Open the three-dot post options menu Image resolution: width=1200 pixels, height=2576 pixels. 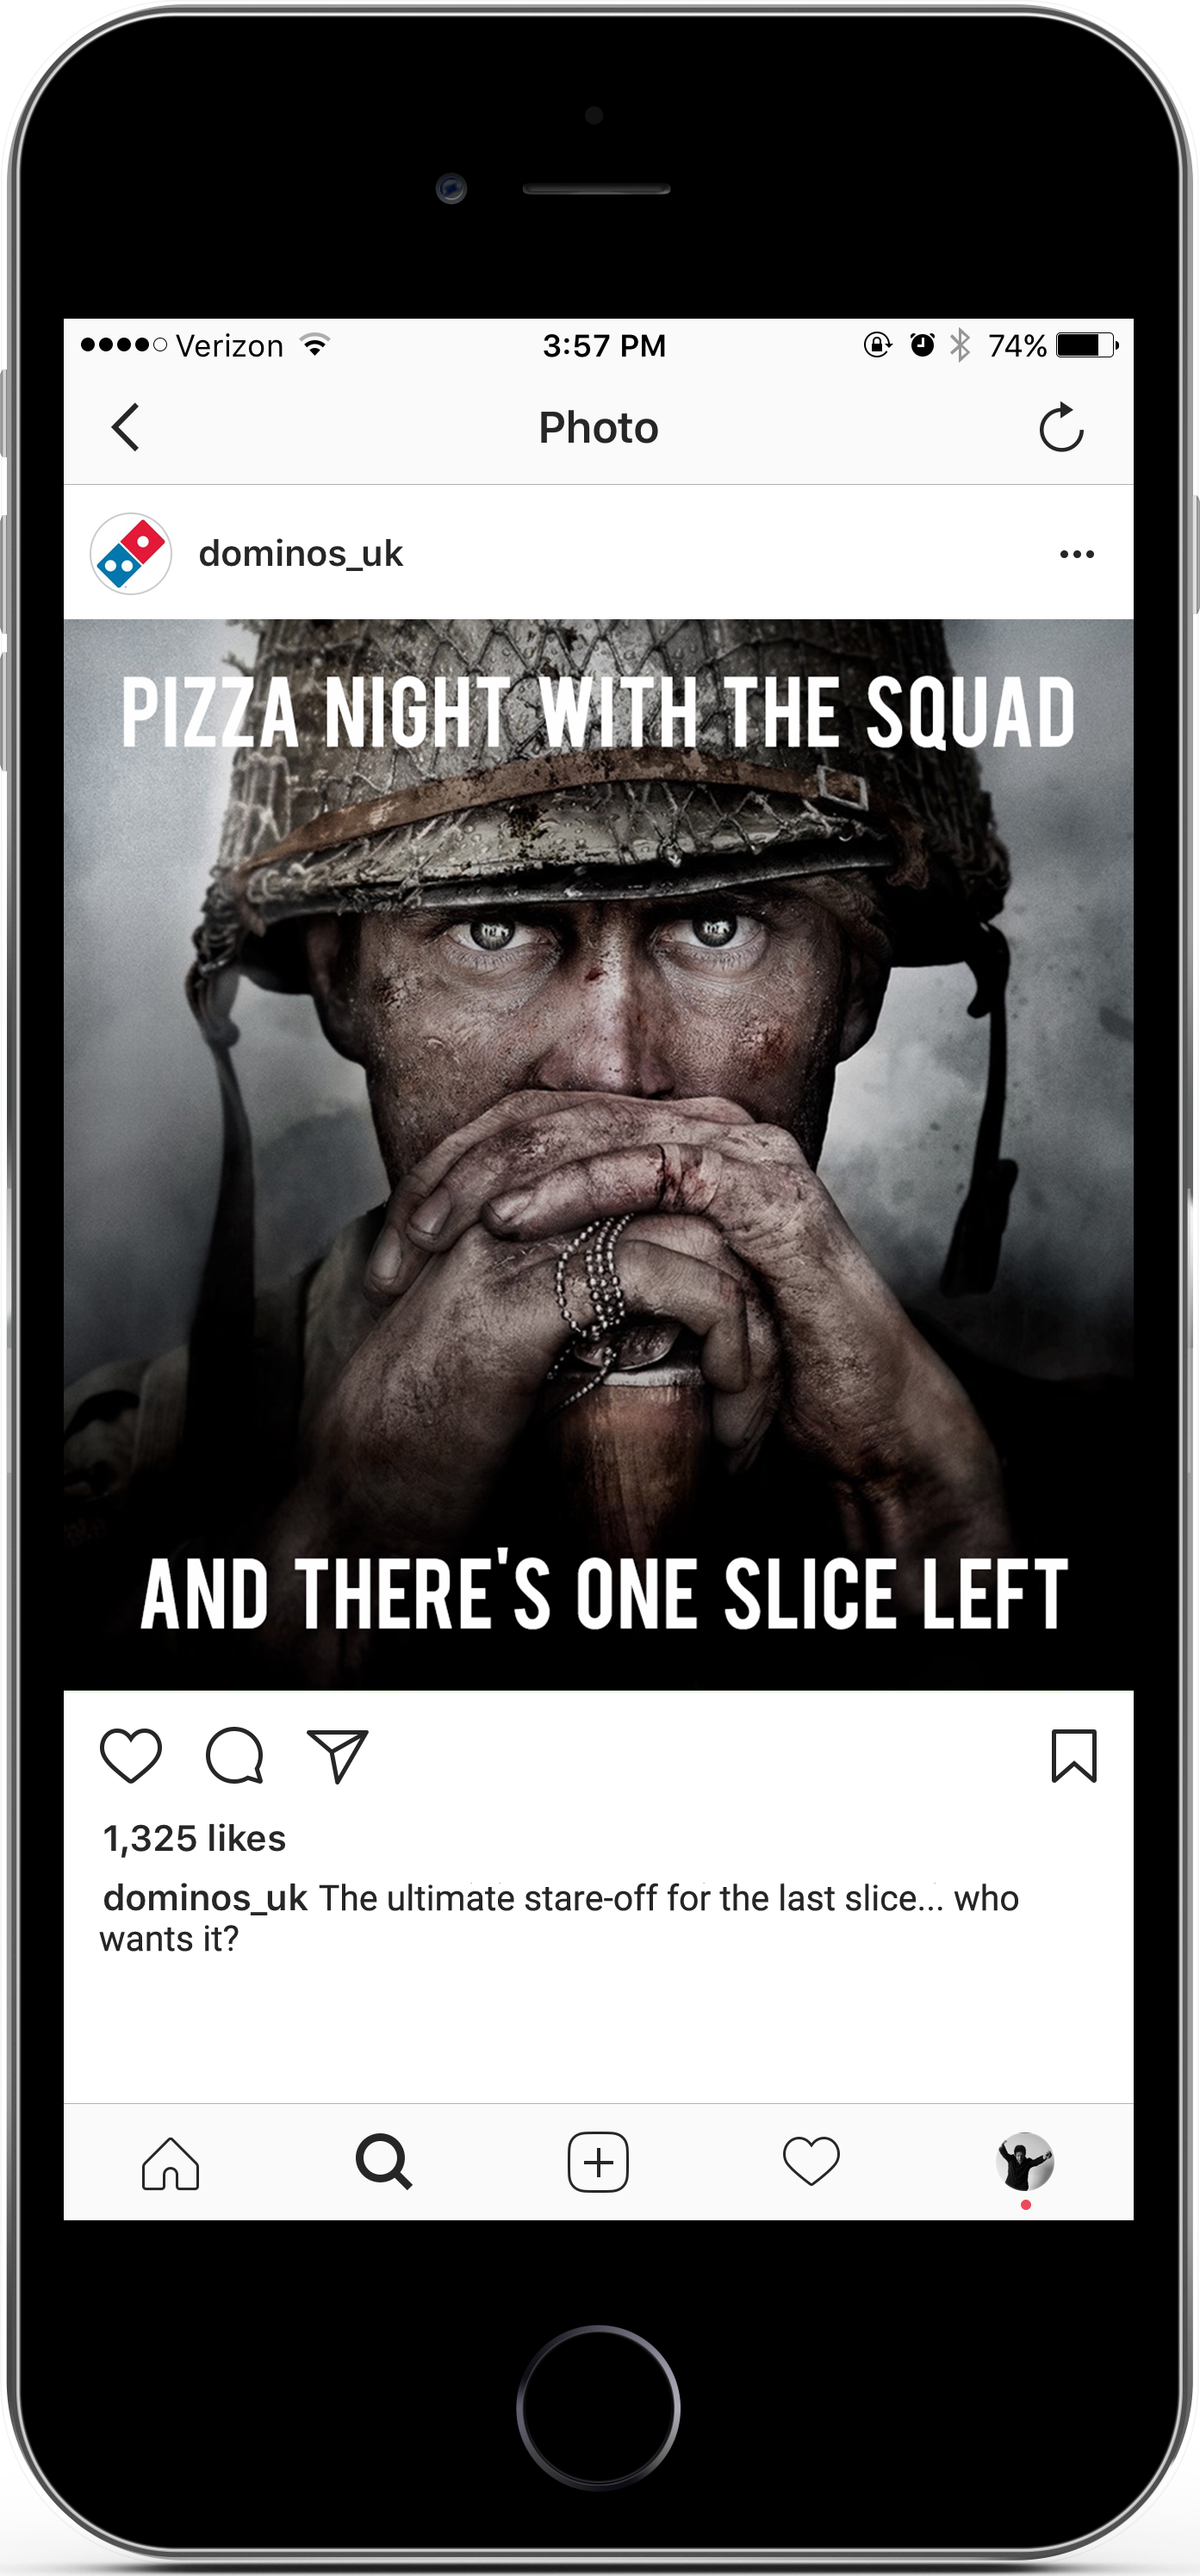tap(1077, 554)
